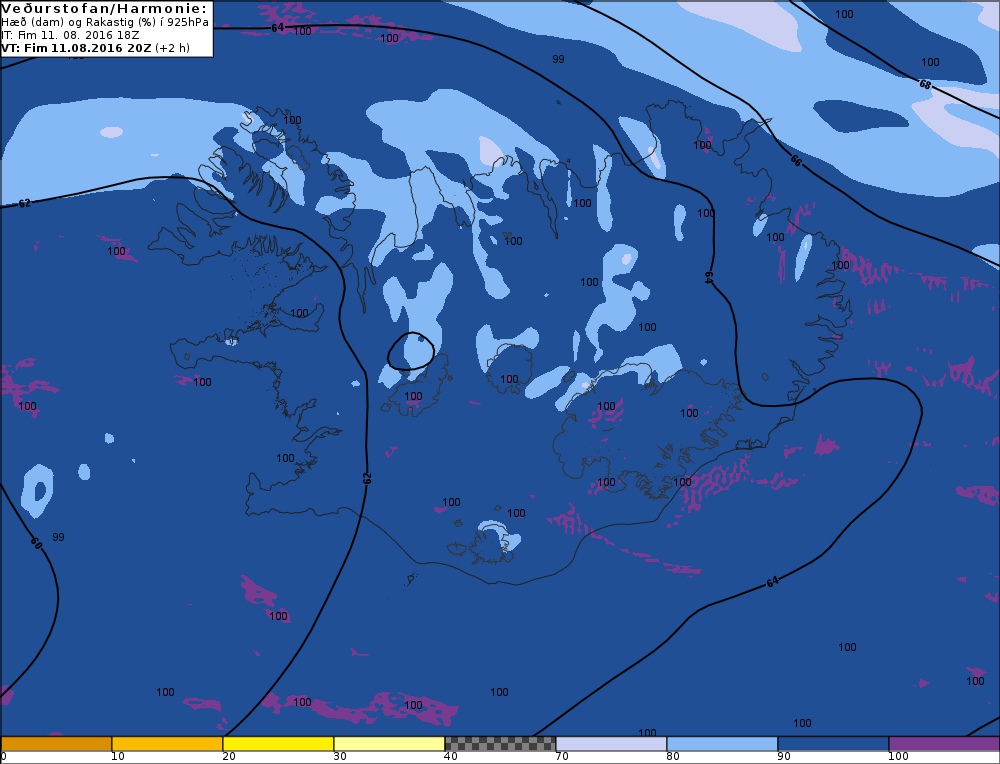Choose the pale yellow 30–40 legend swatch
The image size is (1000, 764).
point(389,744)
